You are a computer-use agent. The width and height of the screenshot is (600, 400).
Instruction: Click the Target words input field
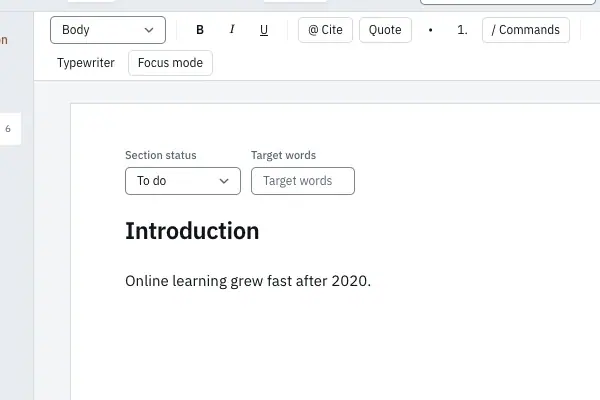pyautogui.click(x=303, y=181)
